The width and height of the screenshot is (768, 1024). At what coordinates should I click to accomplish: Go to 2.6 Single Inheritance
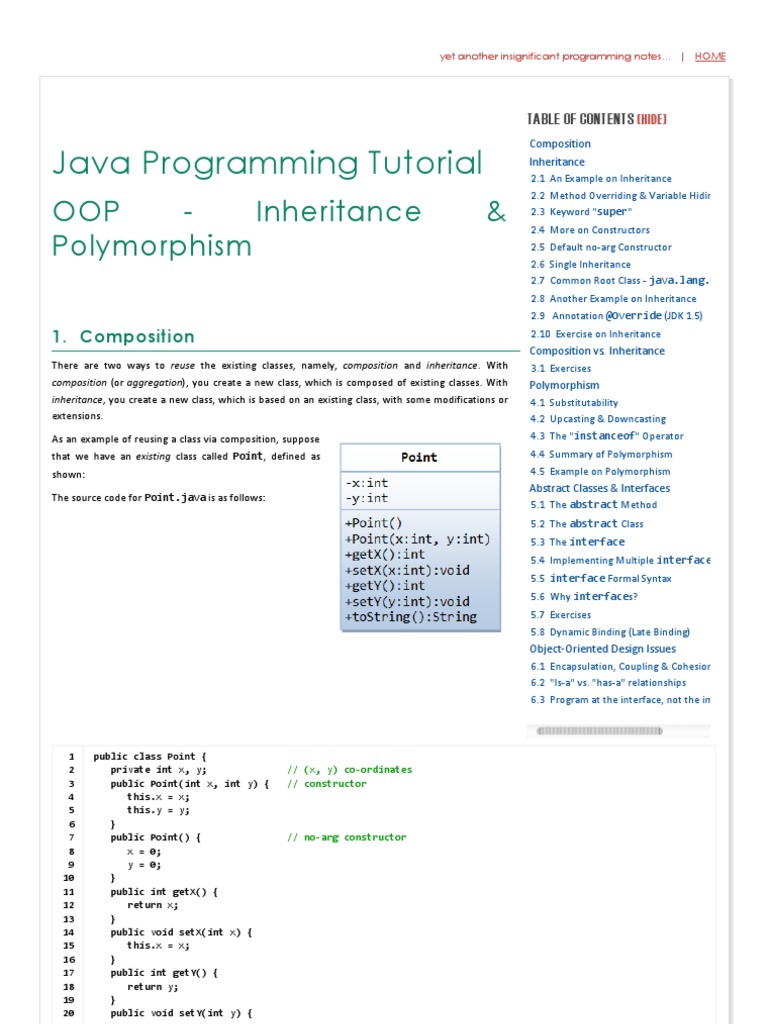pos(581,264)
